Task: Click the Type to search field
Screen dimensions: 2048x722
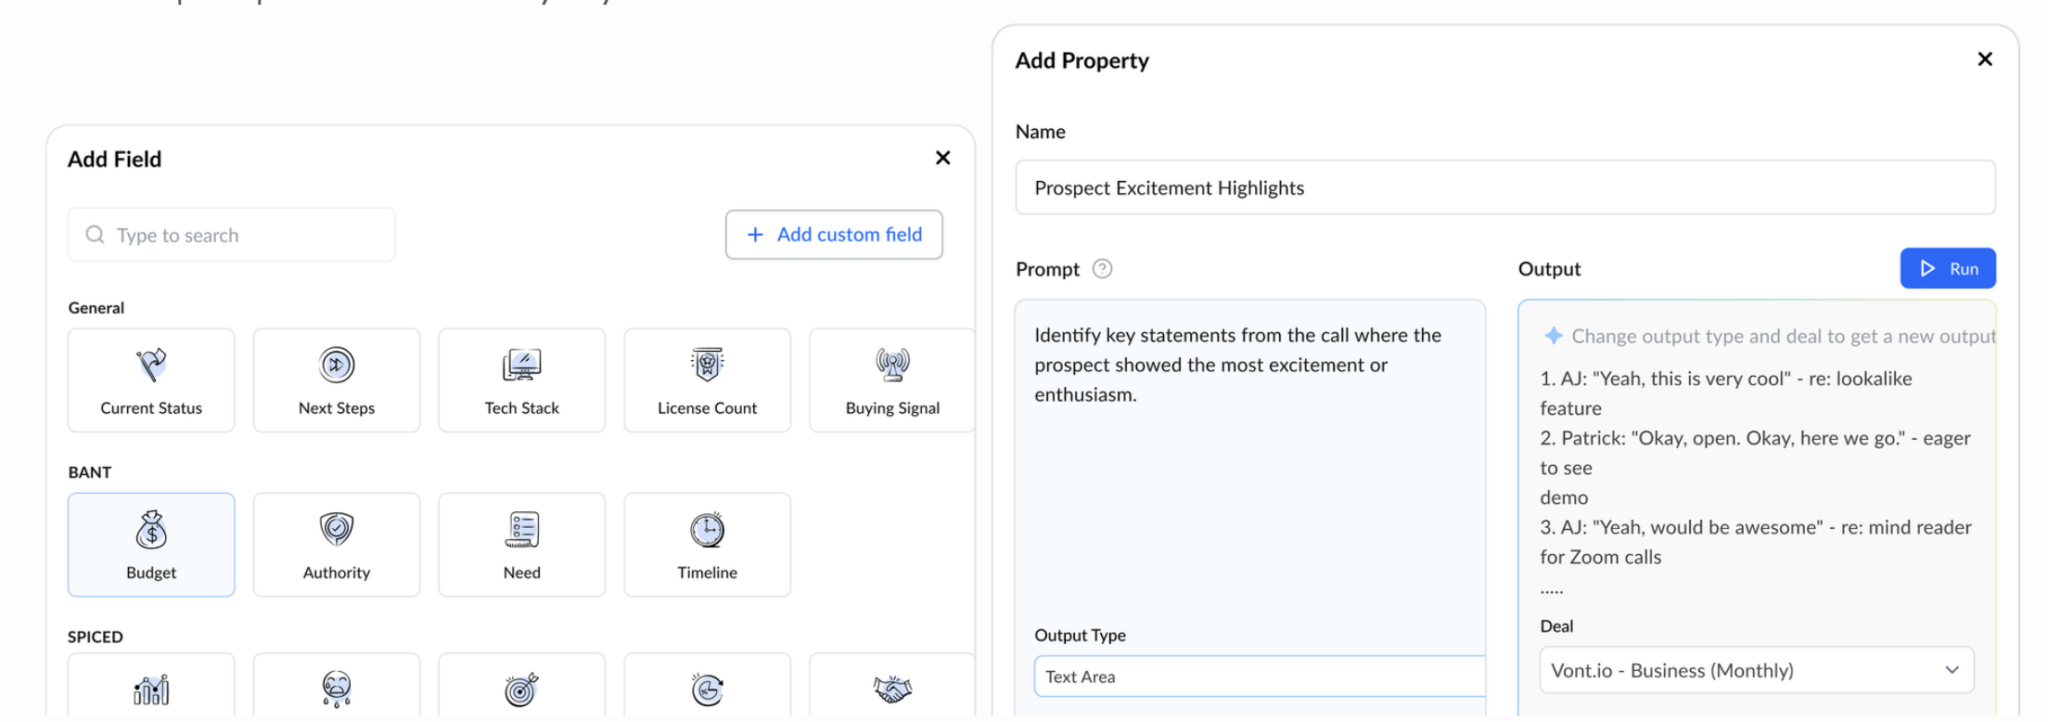Action: (x=231, y=235)
